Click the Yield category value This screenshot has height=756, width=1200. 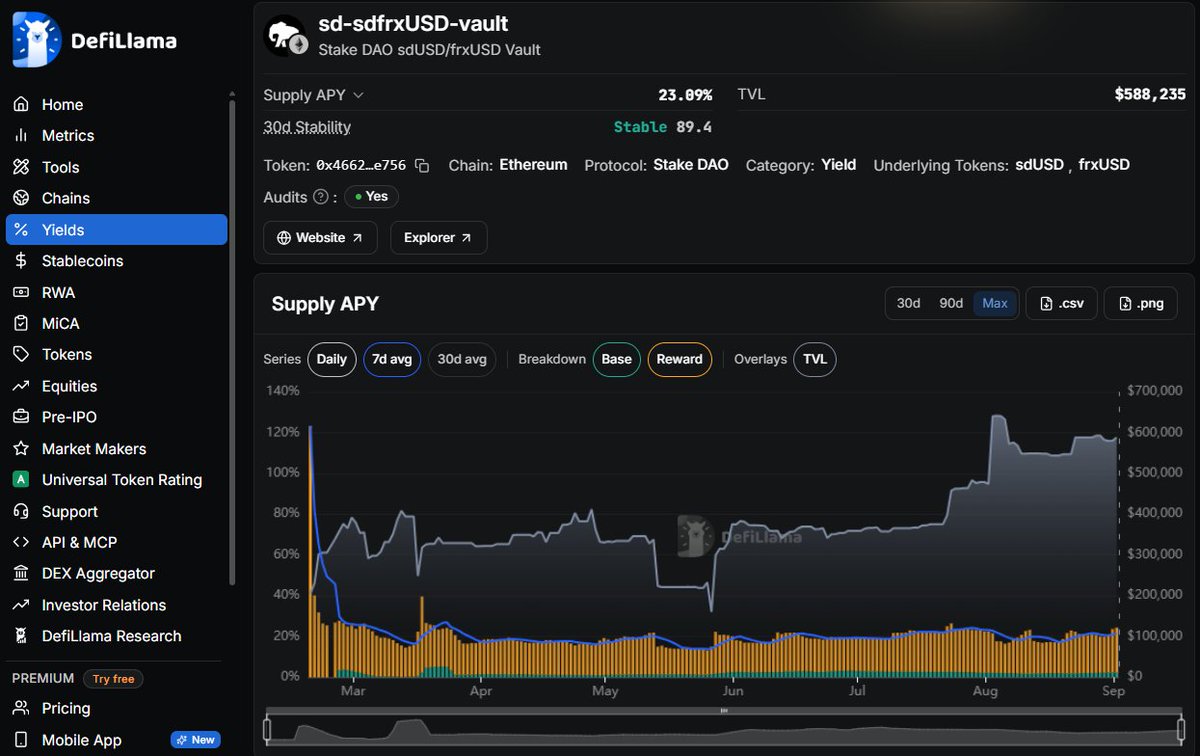click(x=839, y=165)
